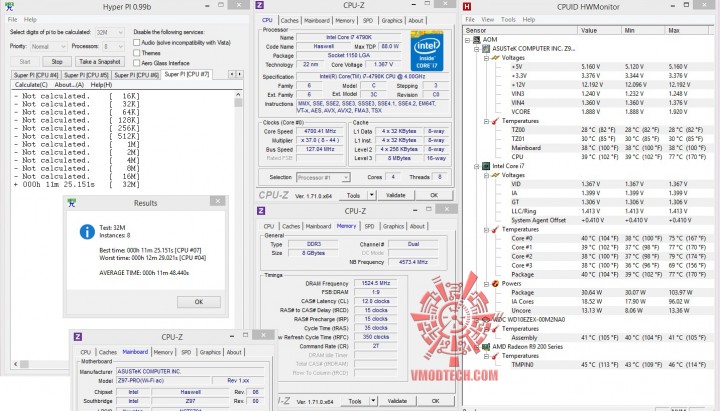
Task: Open the Processors count dropdown
Action: (x=113, y=46)
